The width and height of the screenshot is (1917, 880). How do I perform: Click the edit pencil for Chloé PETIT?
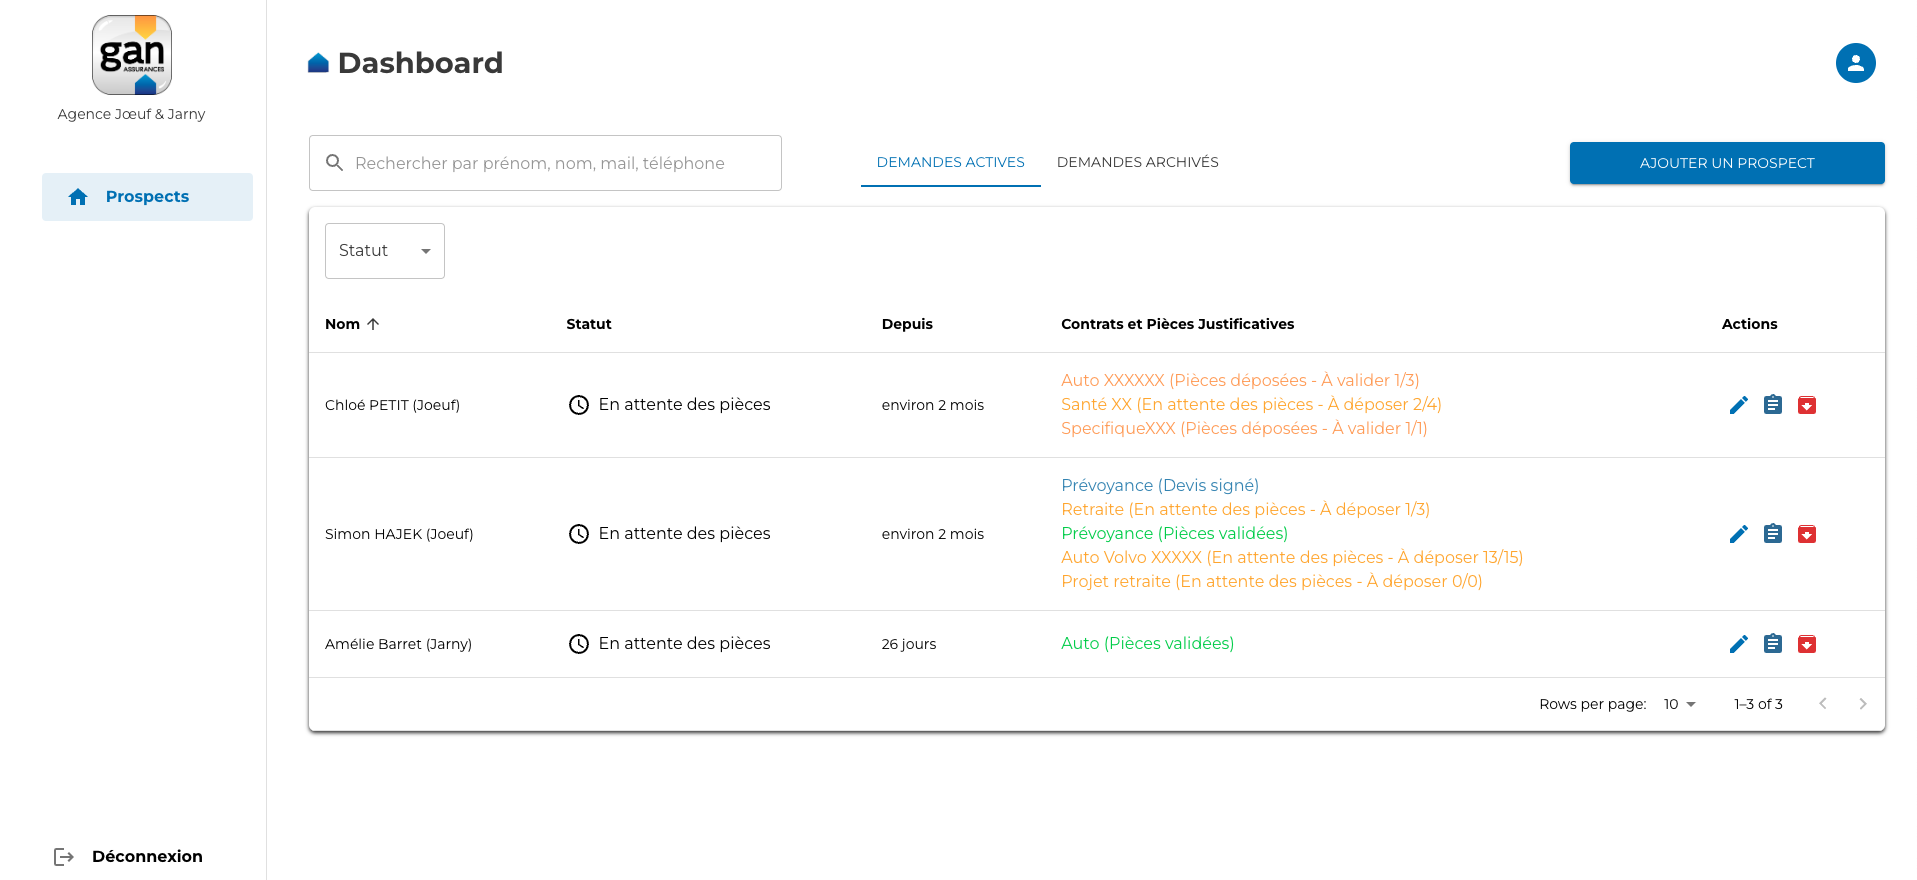[1738, 405]
